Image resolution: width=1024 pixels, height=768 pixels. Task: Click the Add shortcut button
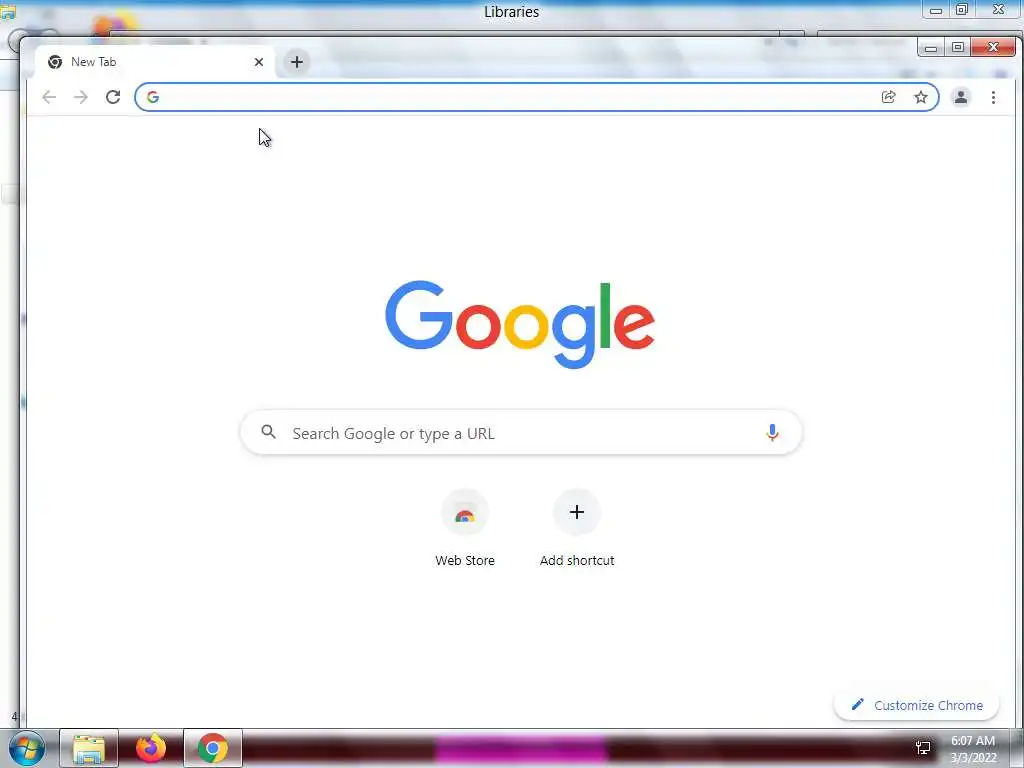[x=577, y=528]
